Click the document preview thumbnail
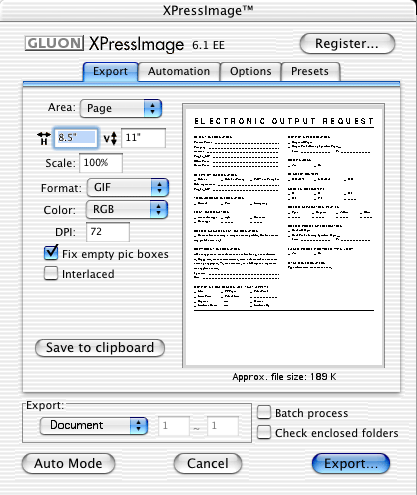 [x=284, y=236]
